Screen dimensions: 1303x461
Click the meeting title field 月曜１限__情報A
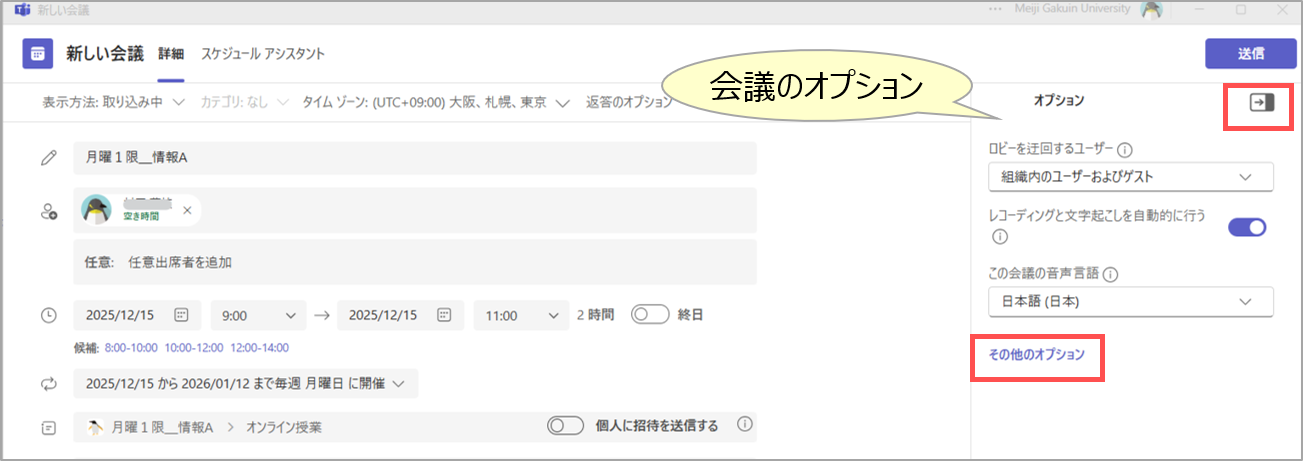click(414, 158)
